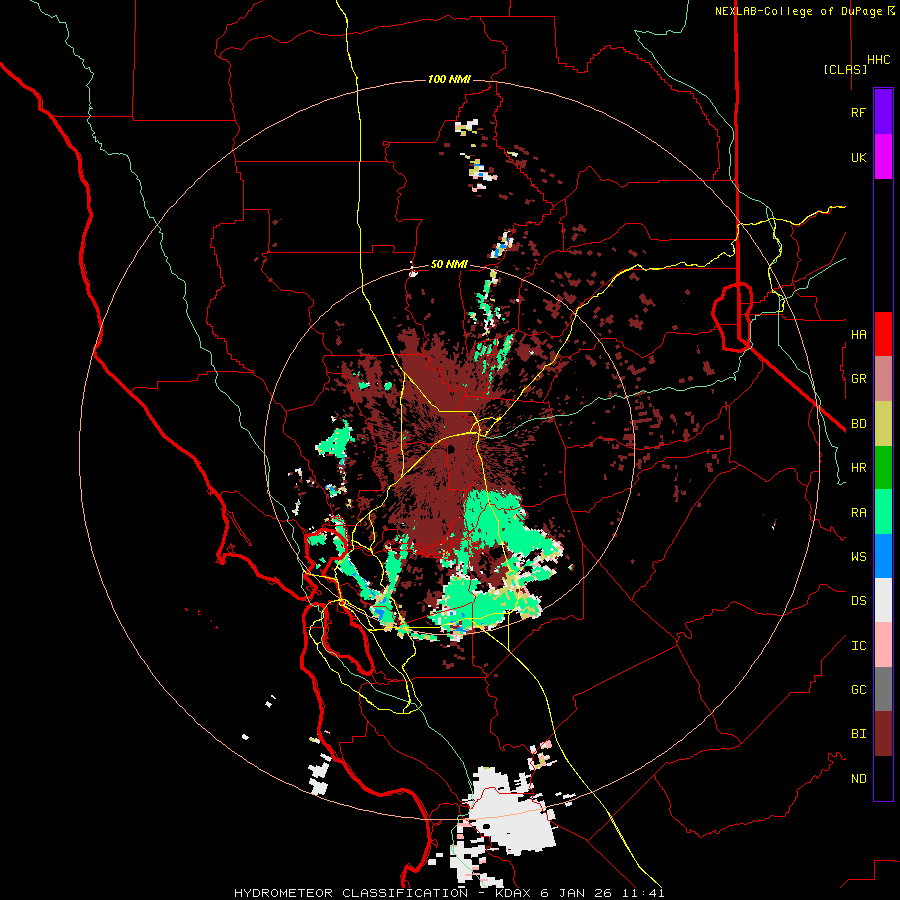Image resolution: width=900 pixels, height=900 pixels.
Task: Pick the bright green RA legend swatch
Action: point(883,512)
